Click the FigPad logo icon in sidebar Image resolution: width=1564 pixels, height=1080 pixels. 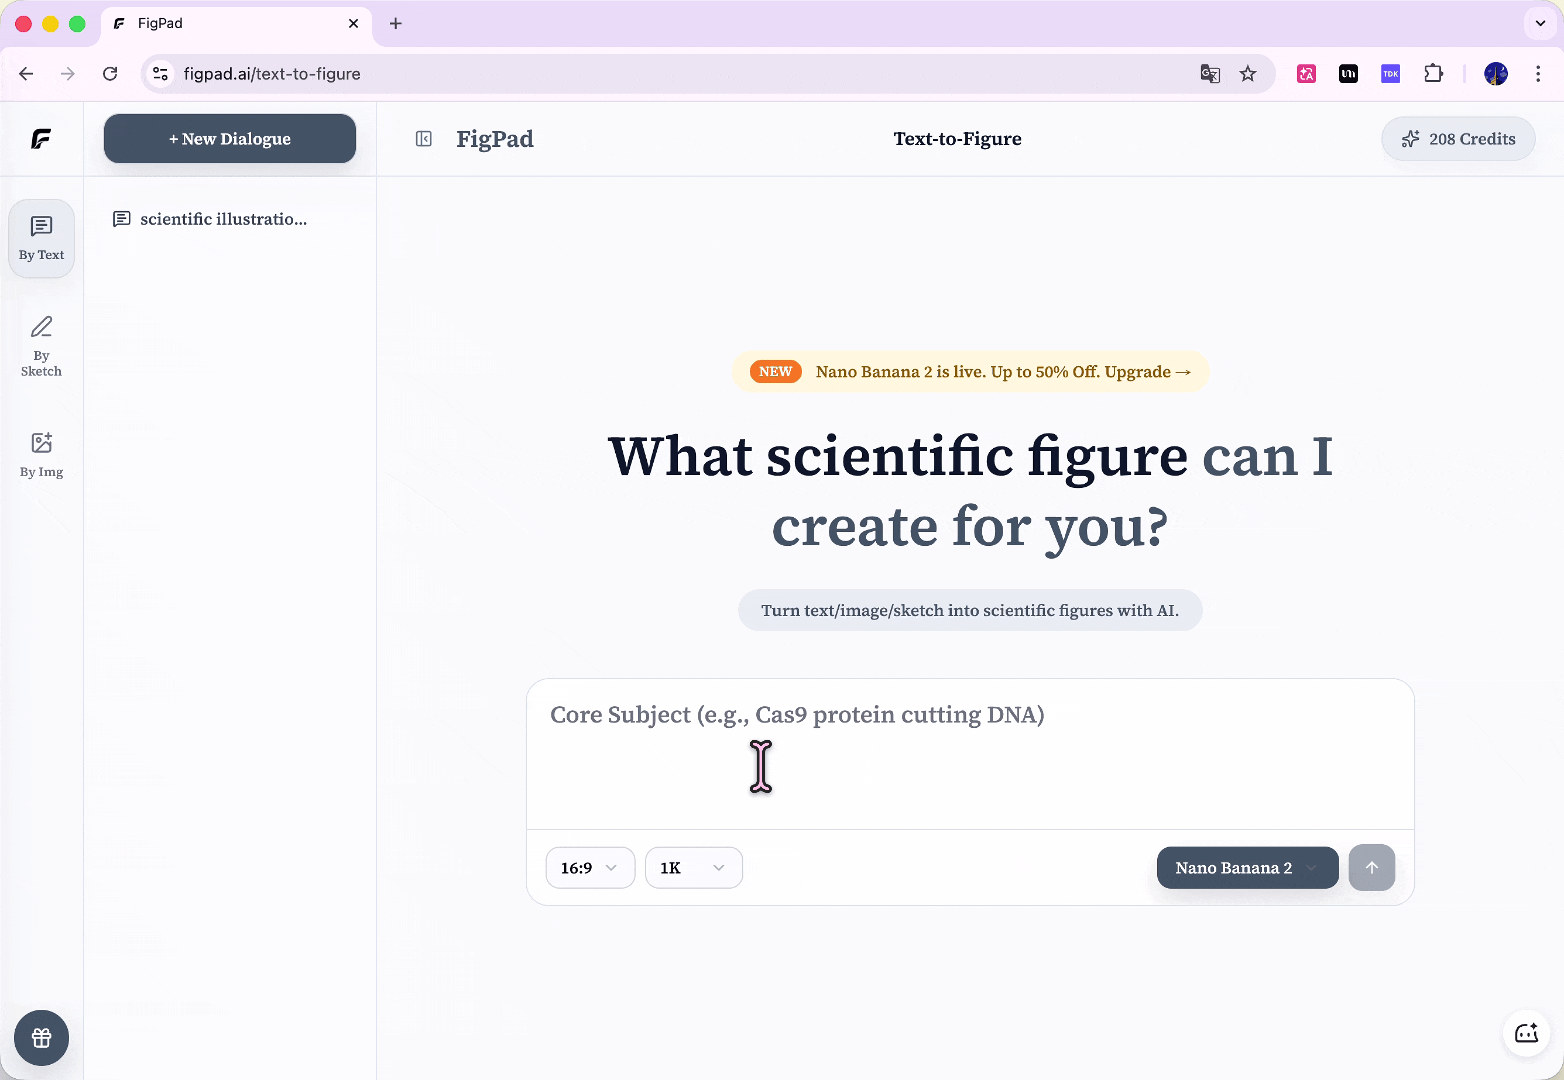(41, 139)
